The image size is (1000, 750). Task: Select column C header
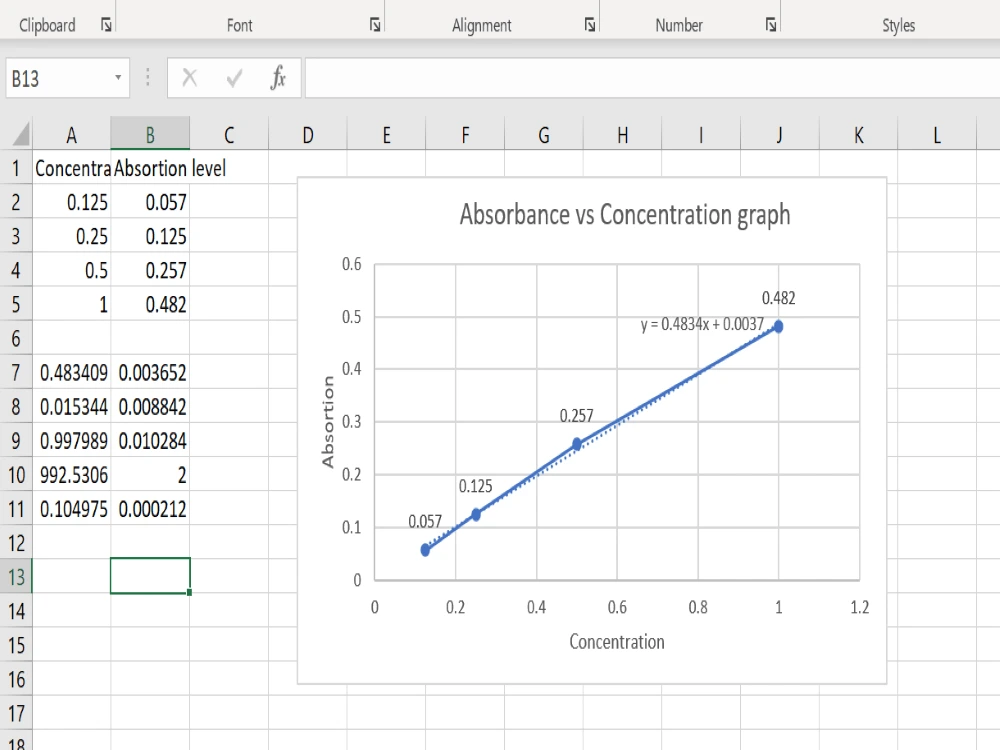coord(229,135)
